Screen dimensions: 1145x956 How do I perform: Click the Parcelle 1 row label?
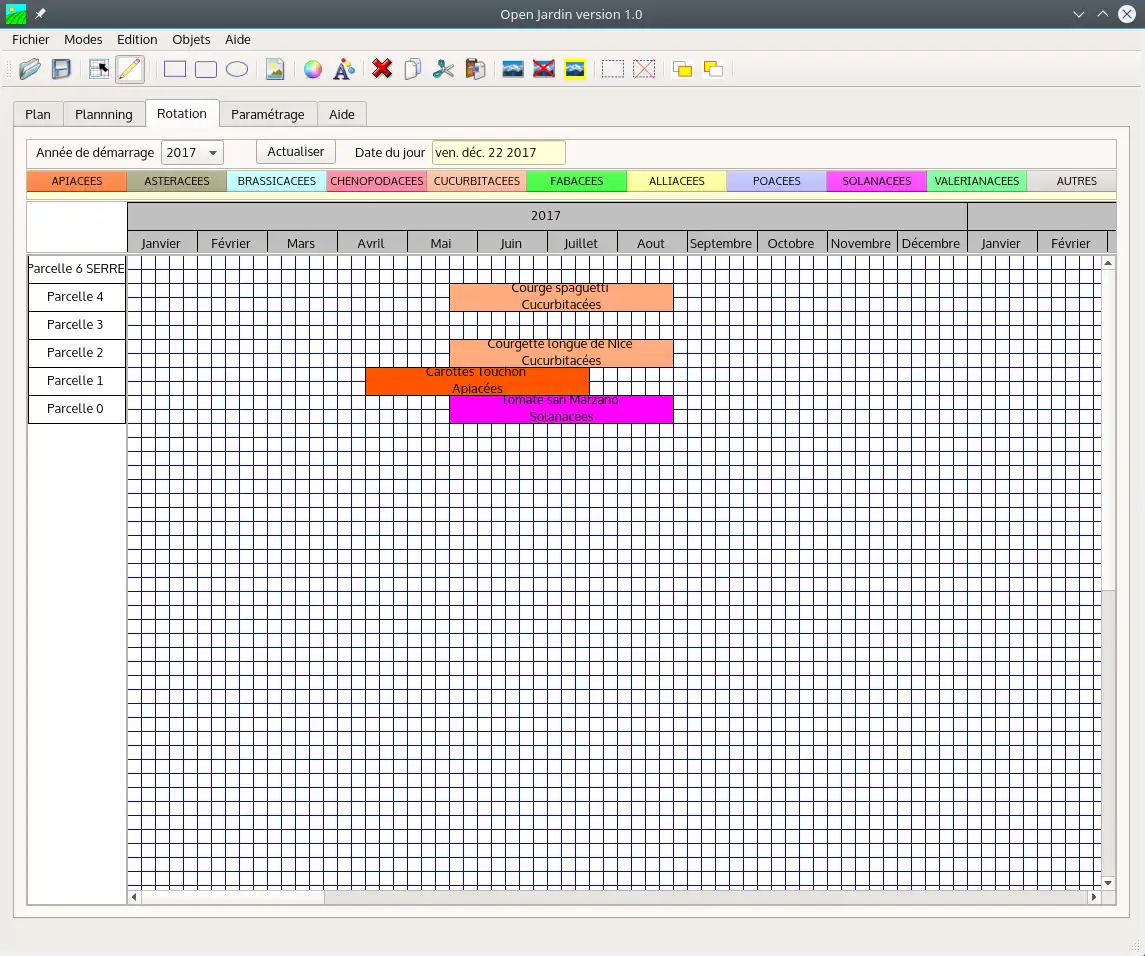(x=77, y=381)
